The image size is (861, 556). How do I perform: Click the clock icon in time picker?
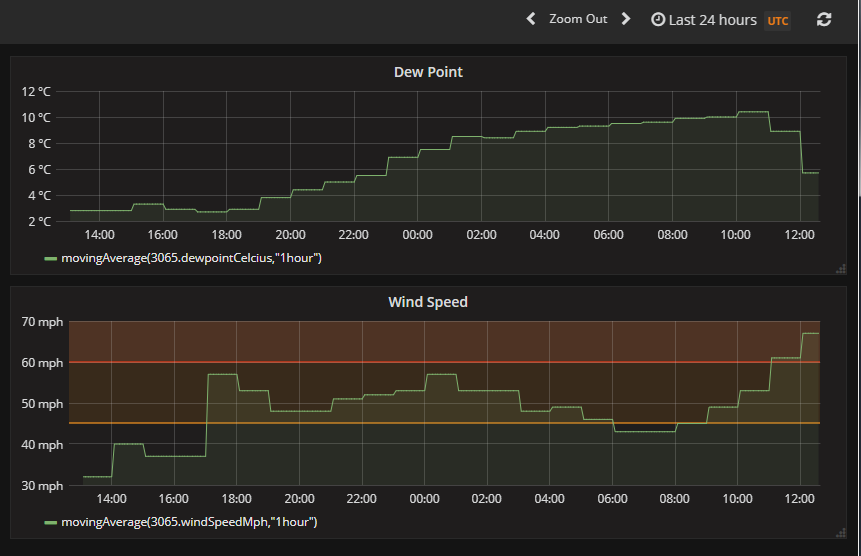point(658,20)
